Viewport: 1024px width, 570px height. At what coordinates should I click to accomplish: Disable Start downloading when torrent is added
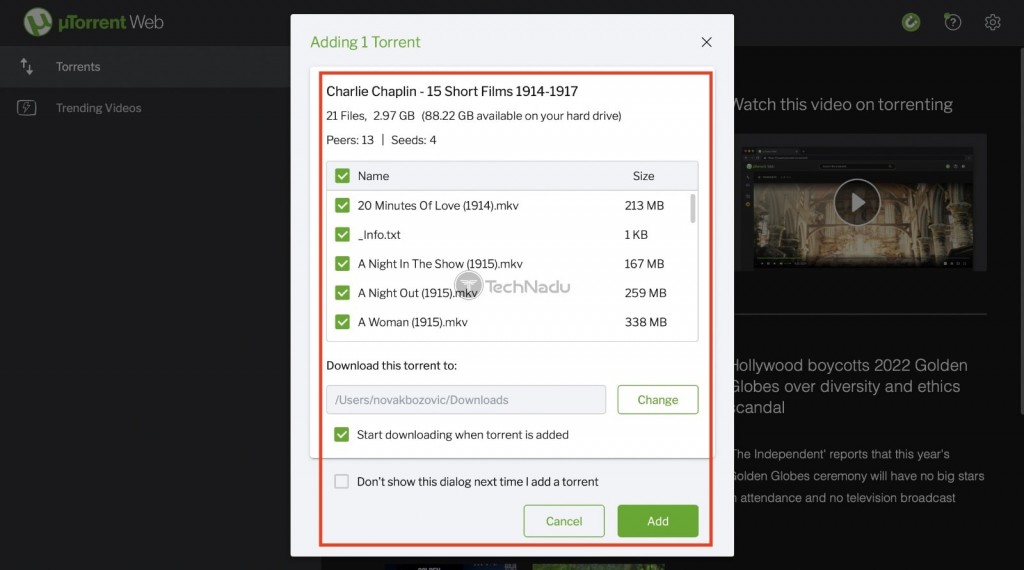(x=342, y=435)
